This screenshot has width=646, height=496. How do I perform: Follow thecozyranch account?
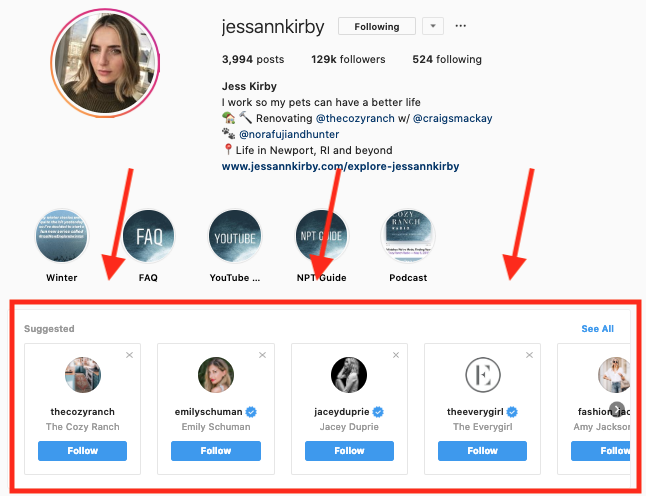(82, 451)
